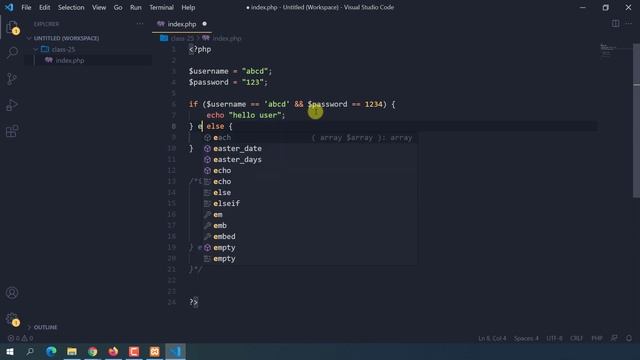640x360 pixels.
Task: Open the XAMPP icon in taskbar
Action: point(155,351)
